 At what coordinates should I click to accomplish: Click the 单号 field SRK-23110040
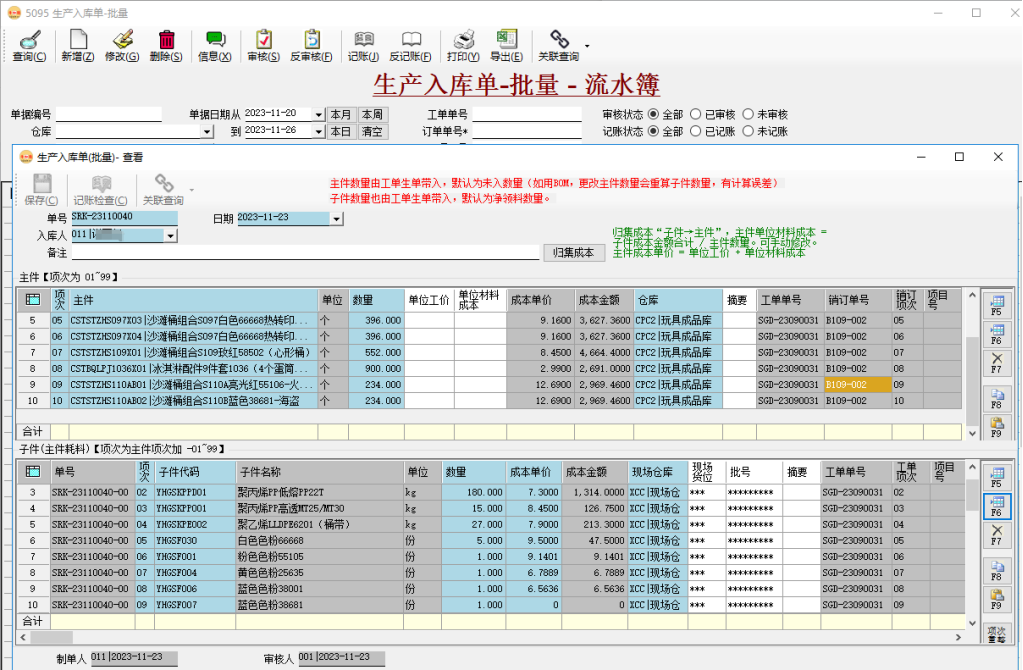[x=124, y=217]
